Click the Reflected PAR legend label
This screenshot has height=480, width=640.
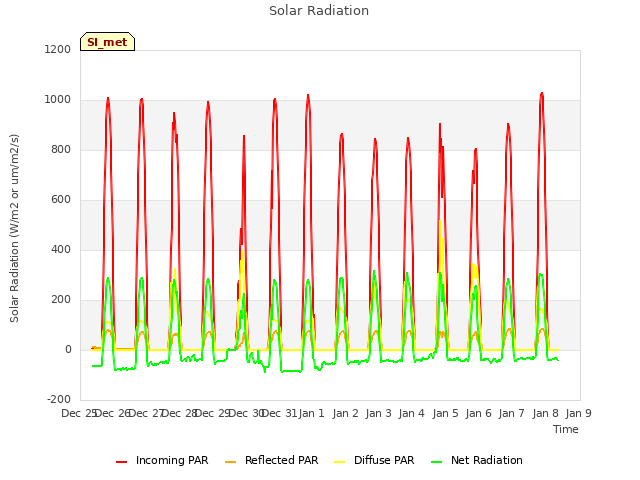[x=281, y=460]
